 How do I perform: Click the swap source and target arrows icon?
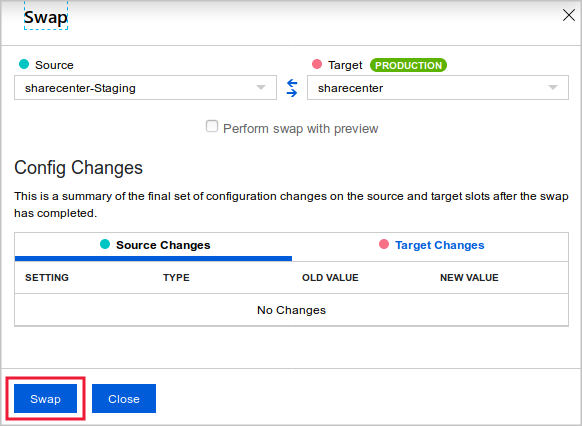pyautogui.click(x=292, y=88)
